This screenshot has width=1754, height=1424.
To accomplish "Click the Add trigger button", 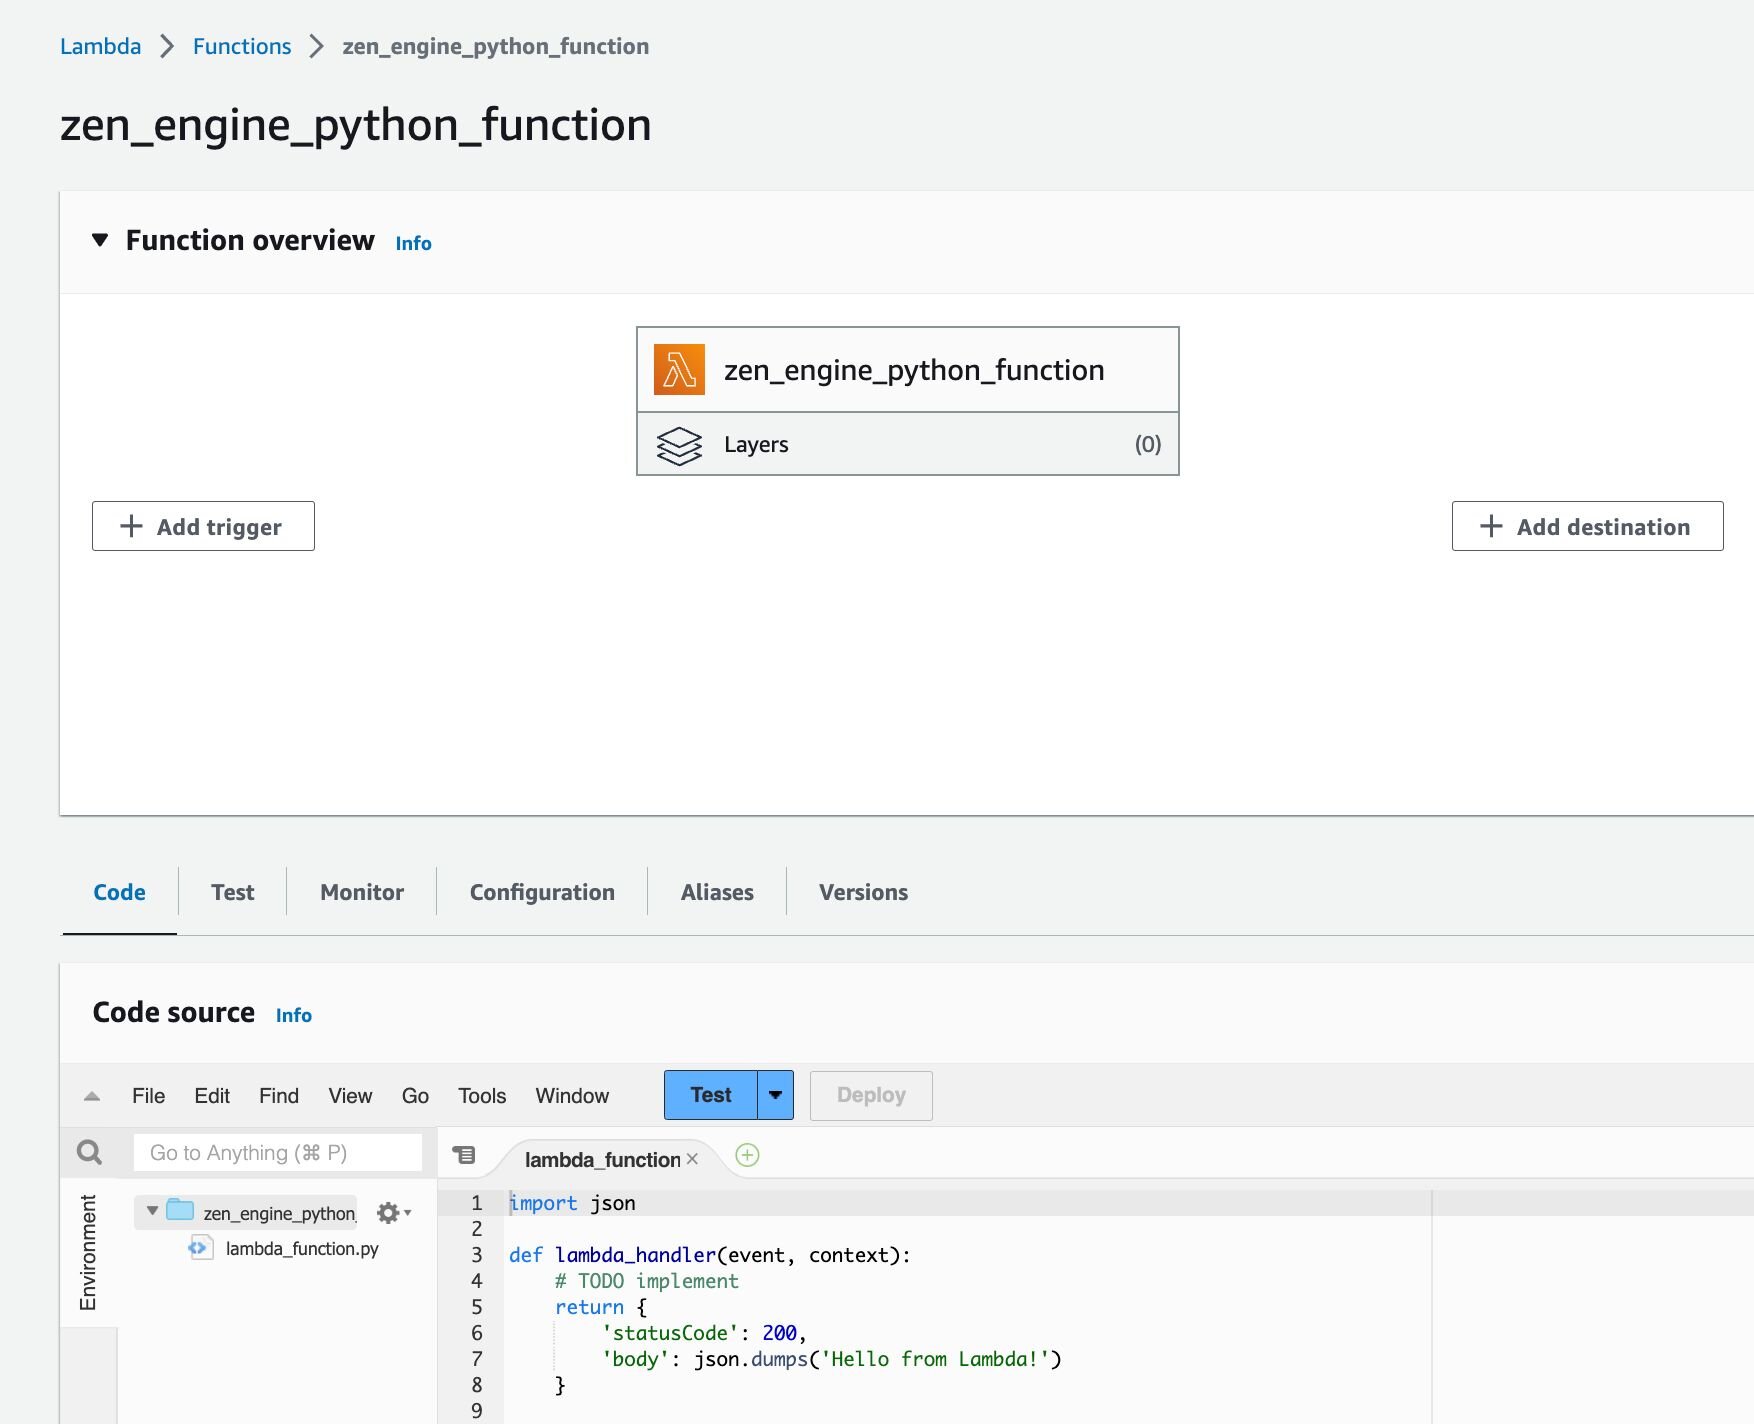I will (203, 526).
